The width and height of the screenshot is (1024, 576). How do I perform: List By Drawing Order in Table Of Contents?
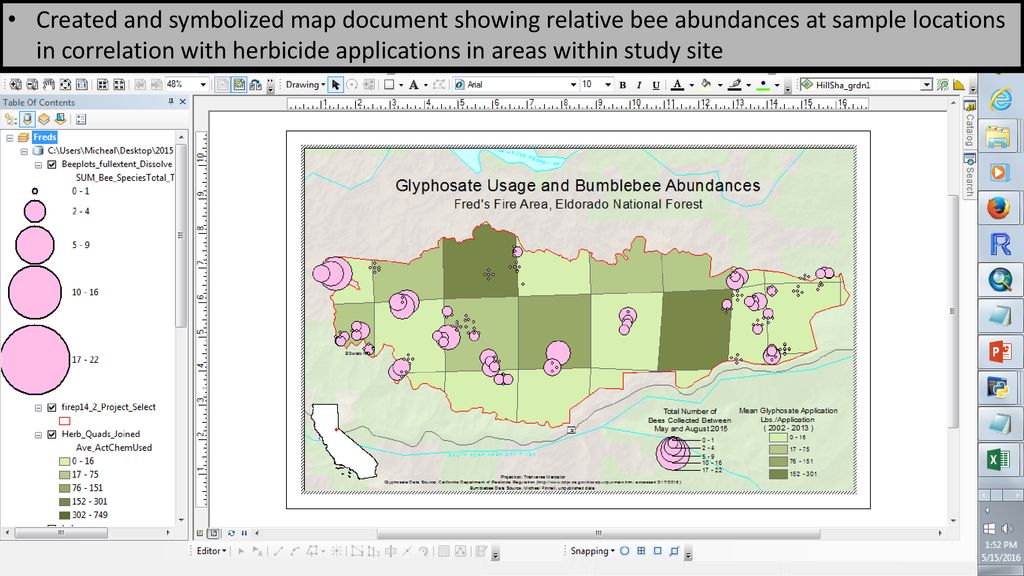tap(10, 119)
